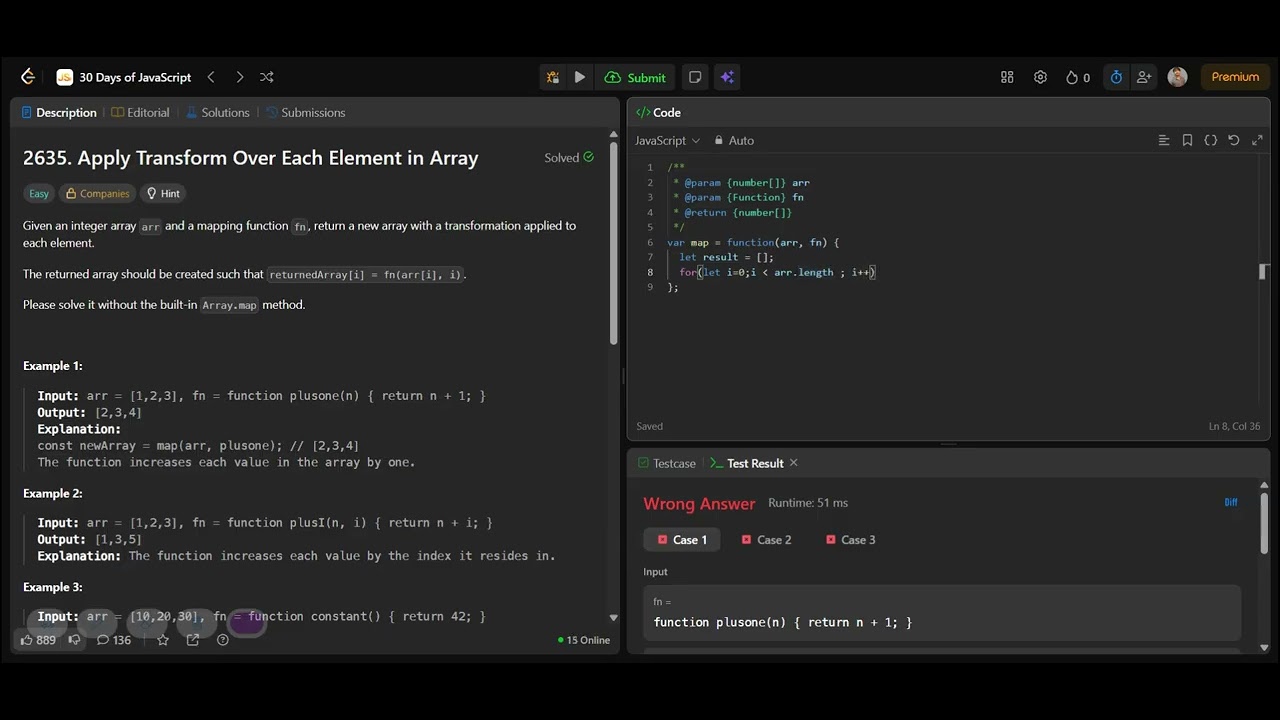
Task: Switch to the Submissions tab
Action: (305, 112)
